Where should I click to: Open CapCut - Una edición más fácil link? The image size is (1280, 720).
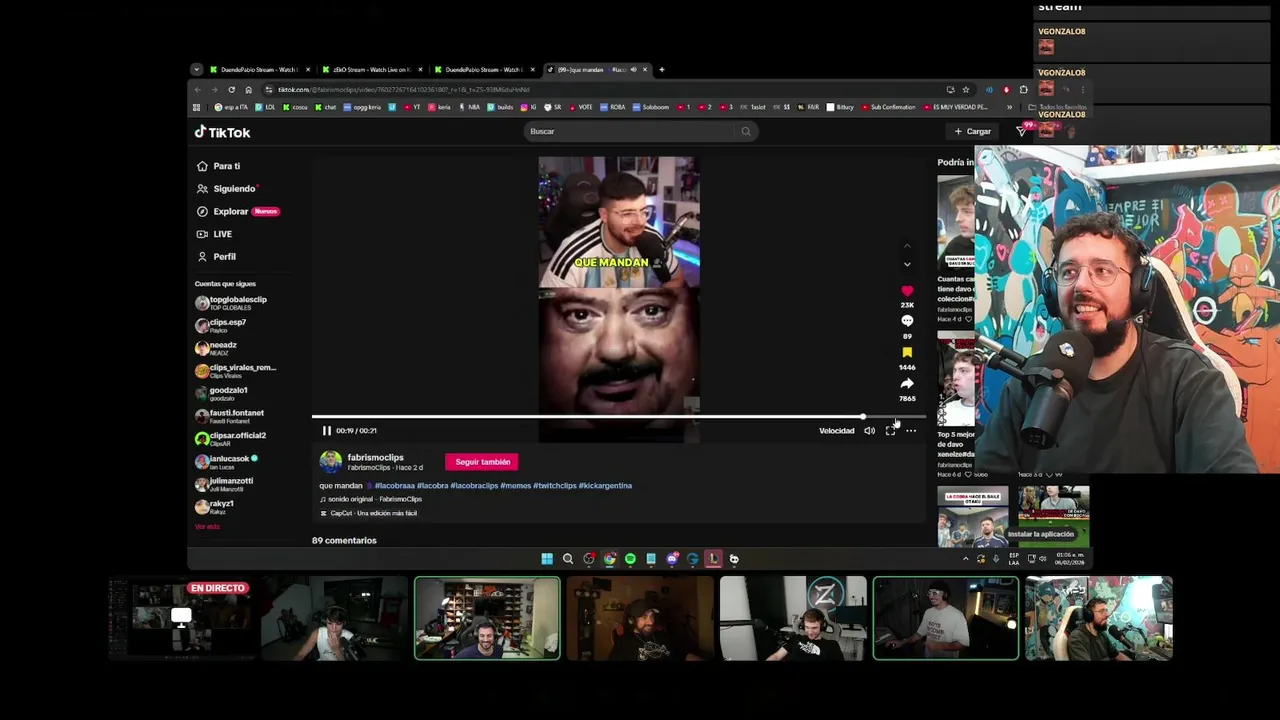(x=369, y=513)
